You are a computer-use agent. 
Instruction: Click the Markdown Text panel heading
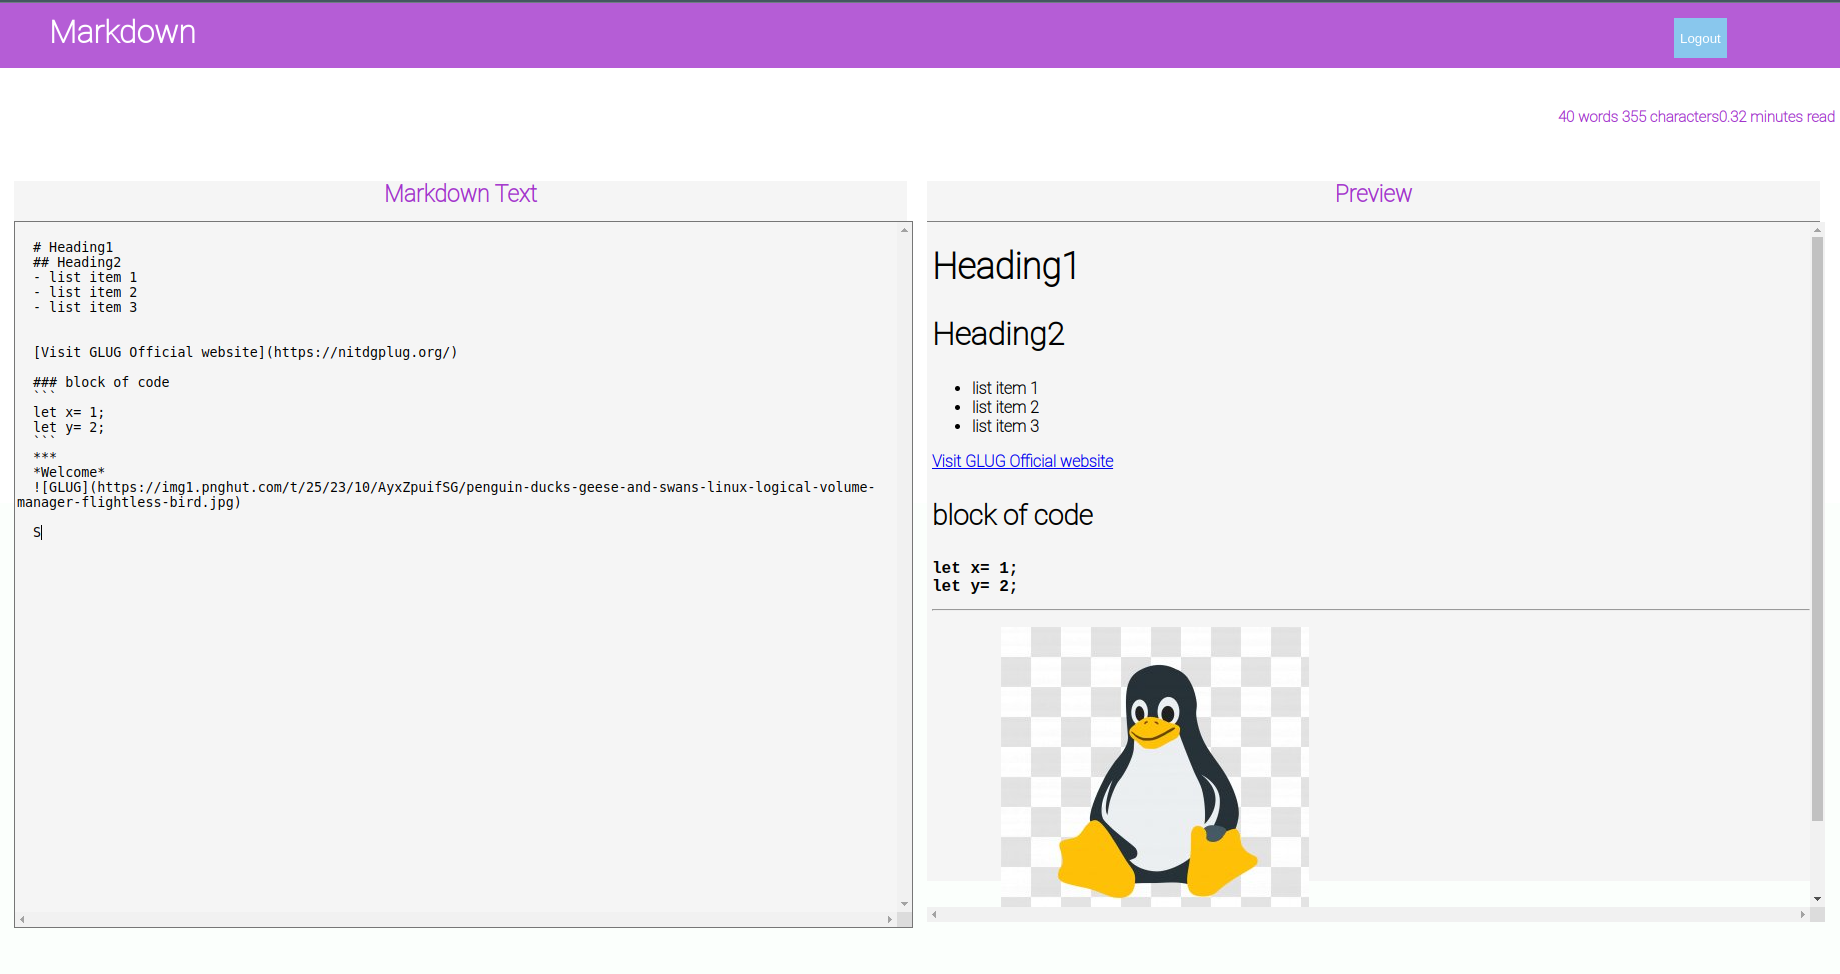[460, 194]
